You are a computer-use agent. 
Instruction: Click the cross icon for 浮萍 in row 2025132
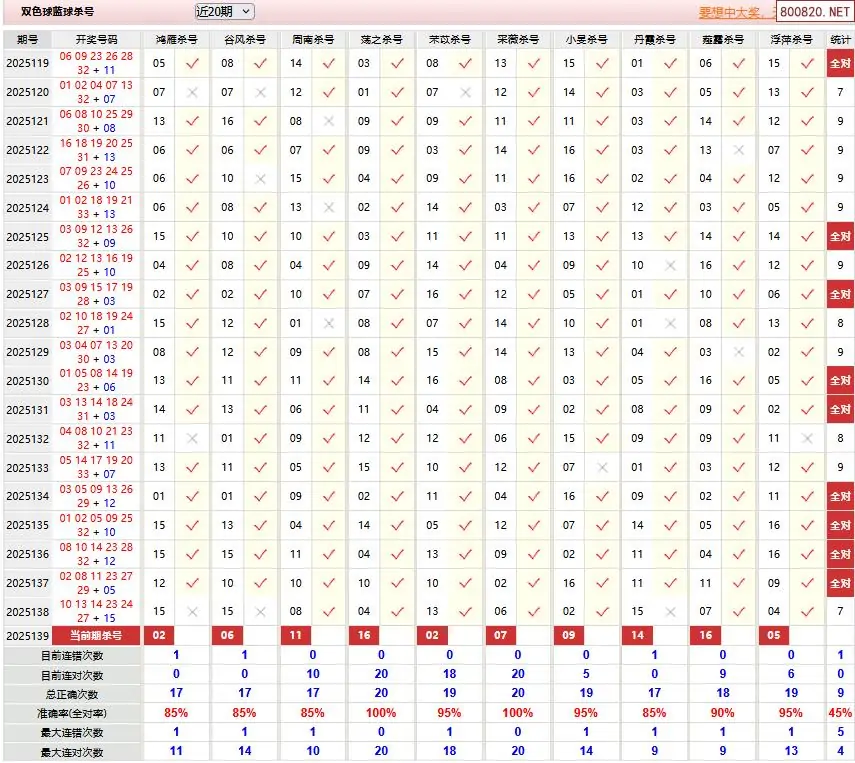(807, 438)
